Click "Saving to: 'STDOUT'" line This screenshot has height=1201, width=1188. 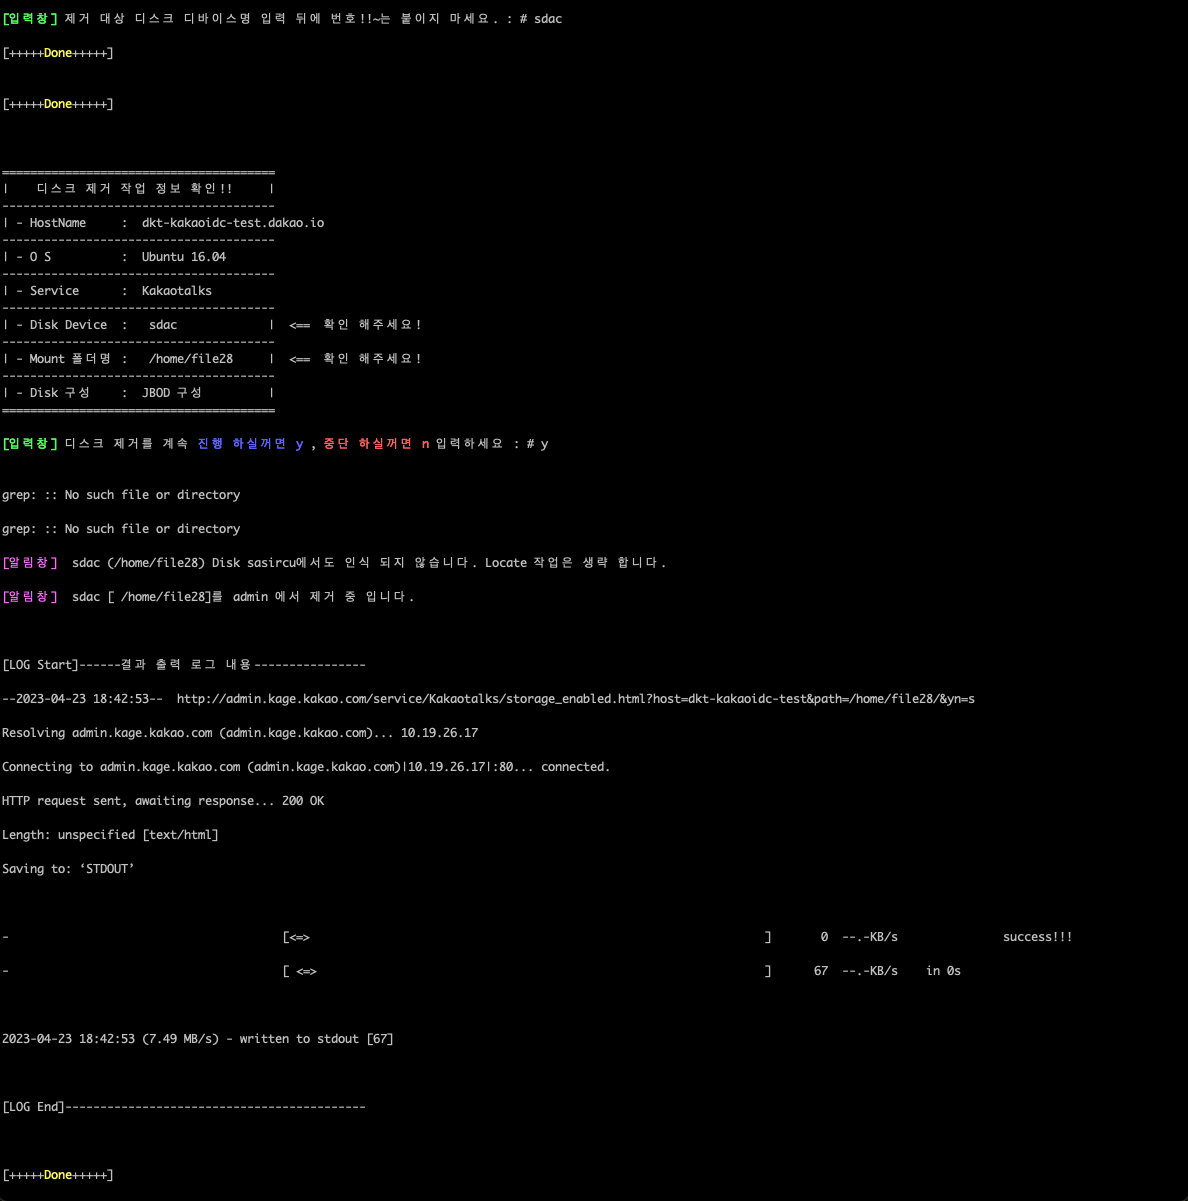click(x=68, y=869)
